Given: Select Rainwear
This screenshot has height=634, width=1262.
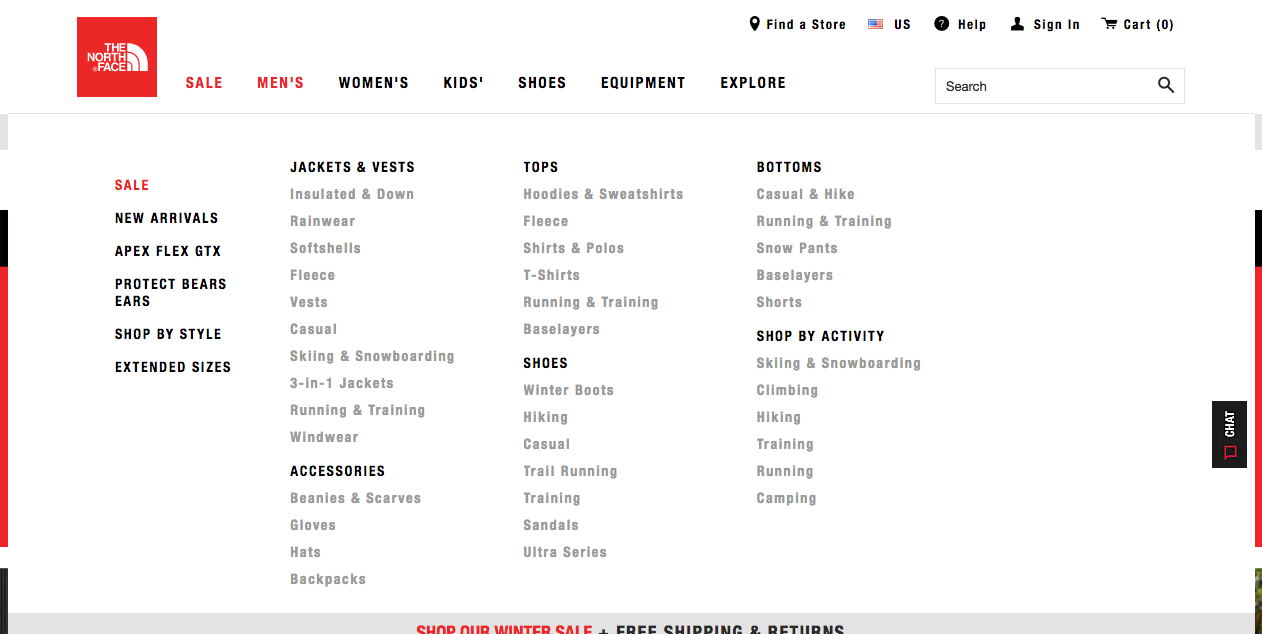Looking at the screenshot, I should (323, 221).
